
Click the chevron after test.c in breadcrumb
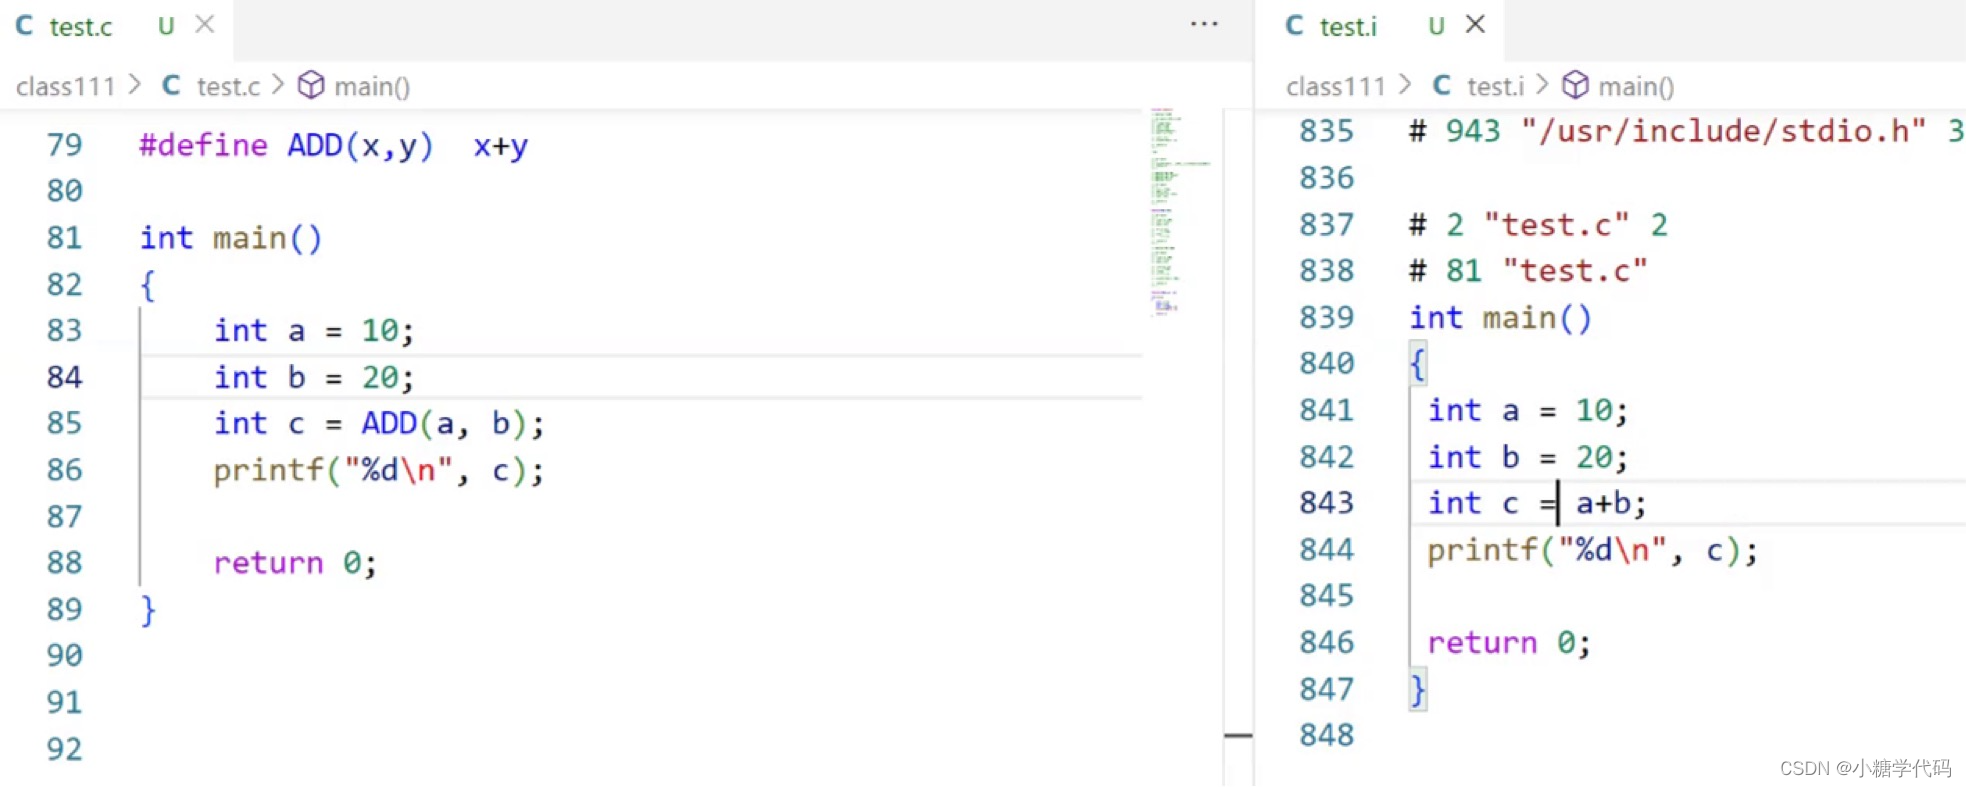point(278,86)
